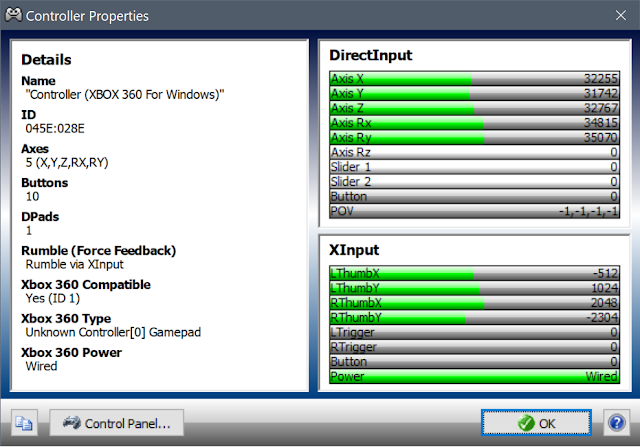Click the text "Unknown Controller[0] Gamepad"
This screenshot has width=640, height=447.
pos(113,332)
